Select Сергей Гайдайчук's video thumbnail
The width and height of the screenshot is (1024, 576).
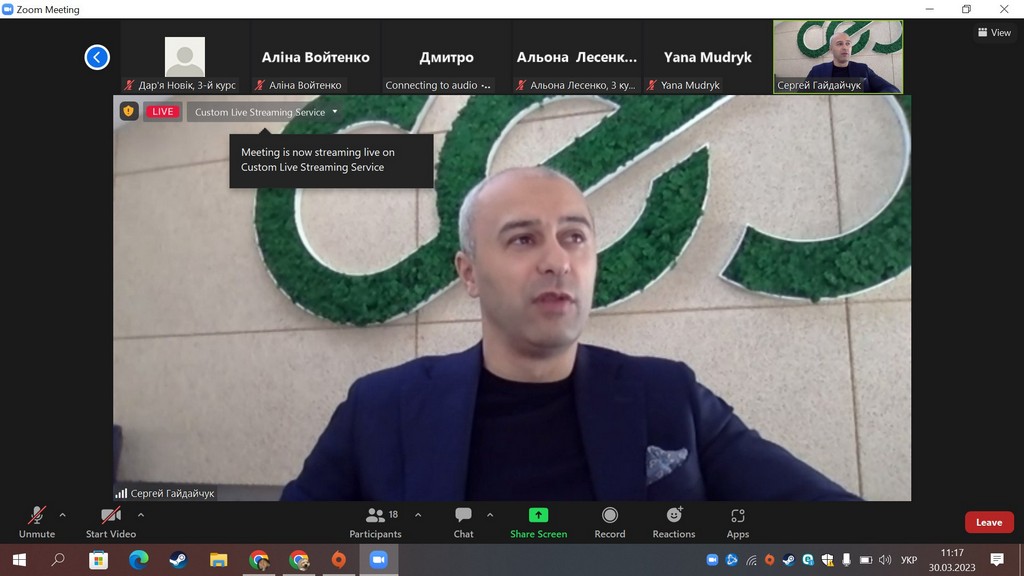tap(838, 57)
